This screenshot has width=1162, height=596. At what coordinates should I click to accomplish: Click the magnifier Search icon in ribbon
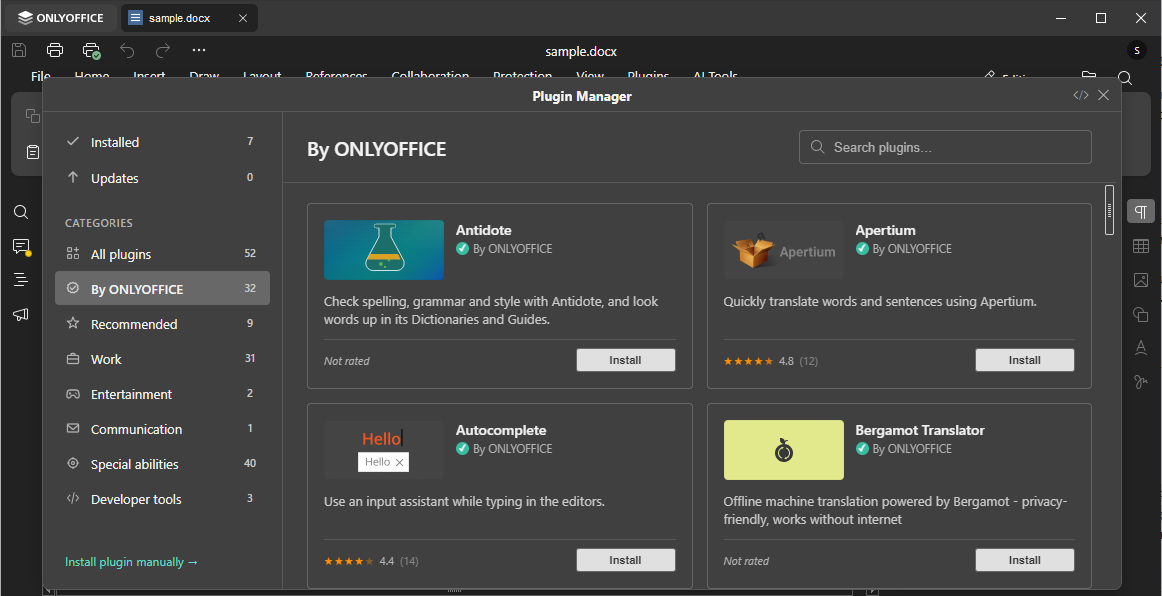click(1125, 77)
